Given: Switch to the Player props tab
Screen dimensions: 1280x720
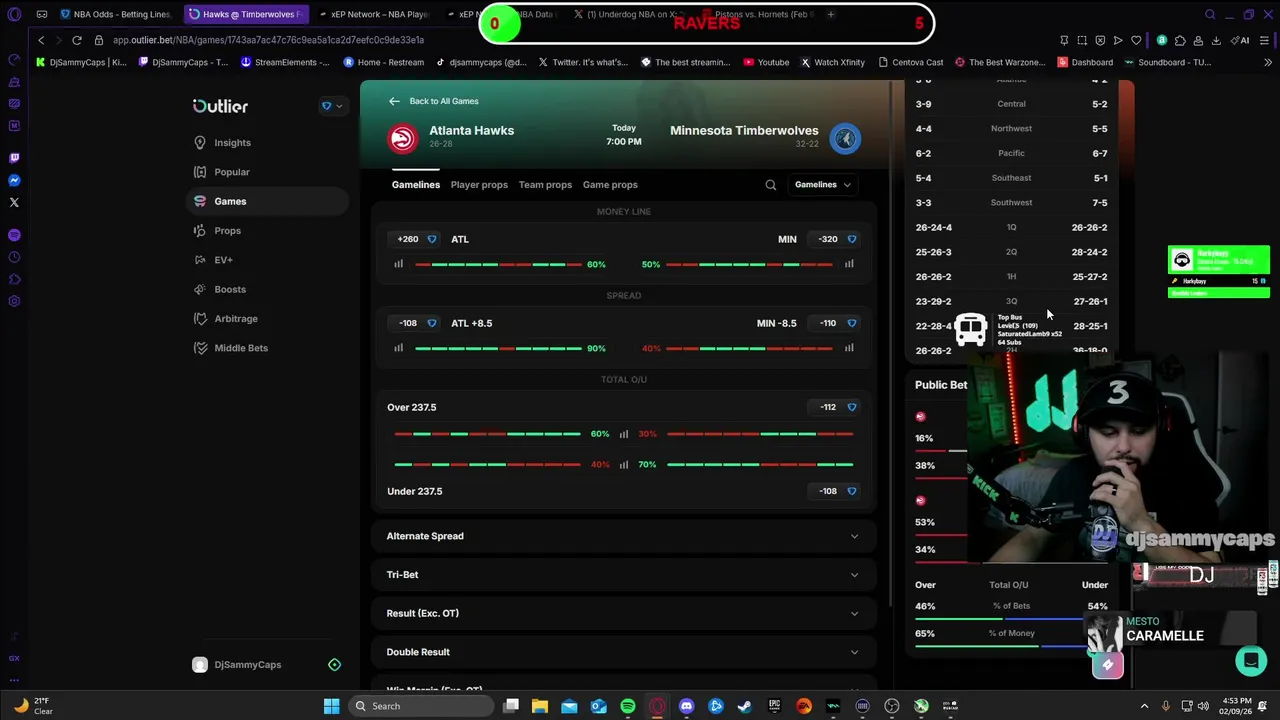Looking at the screenshot, I should click(x=479, y=185).
